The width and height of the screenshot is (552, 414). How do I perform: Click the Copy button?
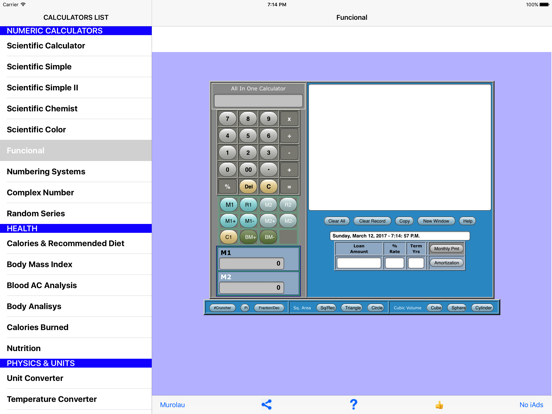pos(404,221)
